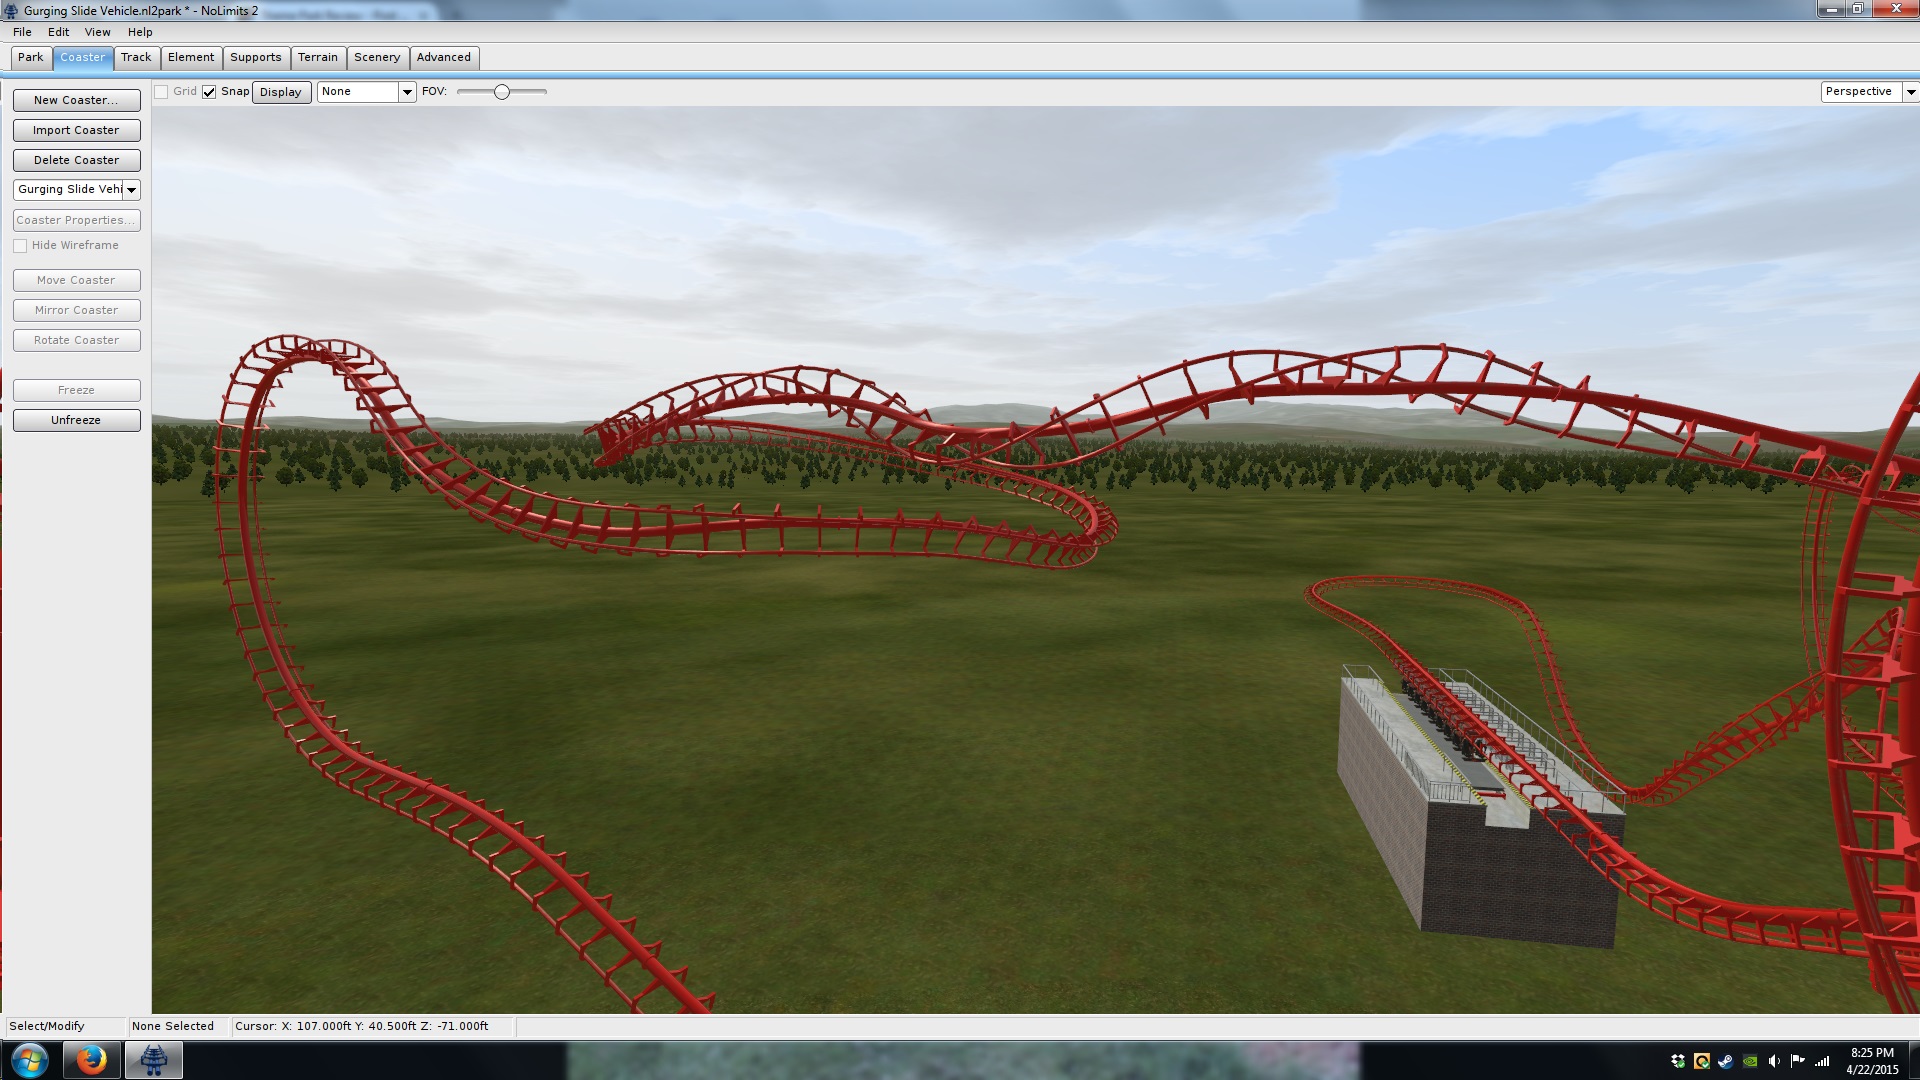Launch Firefox from the taskbar
This screenshot has height=1080, width=1920.
pyautogui.click(x=91, y=1059)
